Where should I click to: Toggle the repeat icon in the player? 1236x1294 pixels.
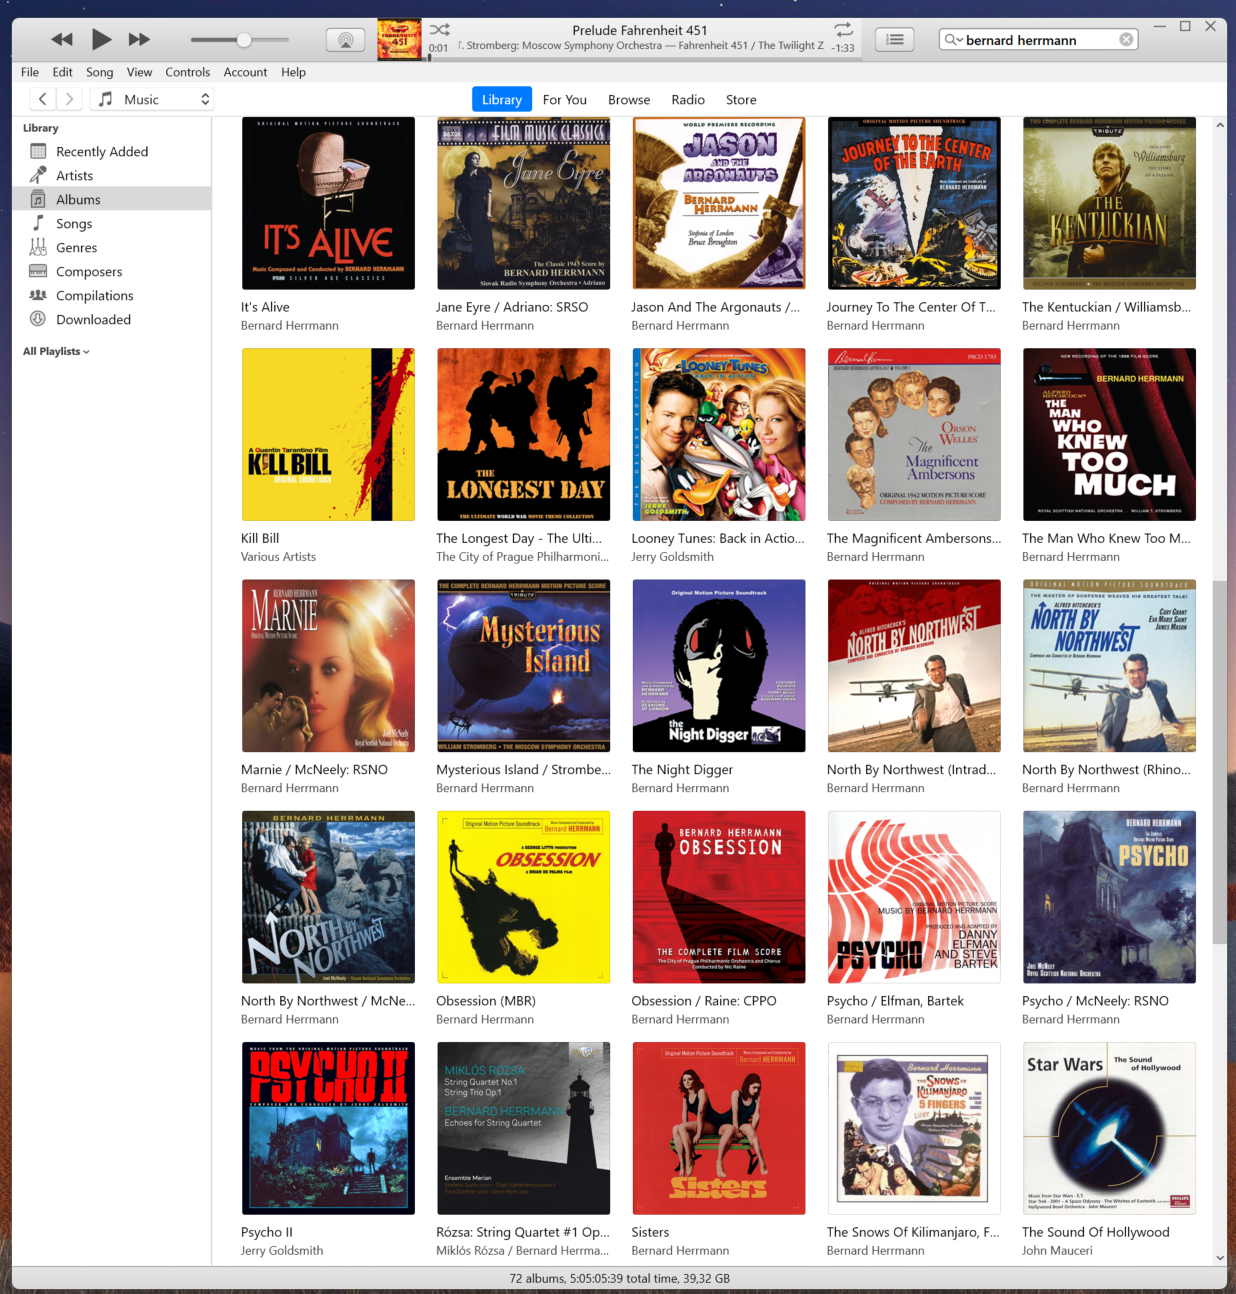coord(843,29)
